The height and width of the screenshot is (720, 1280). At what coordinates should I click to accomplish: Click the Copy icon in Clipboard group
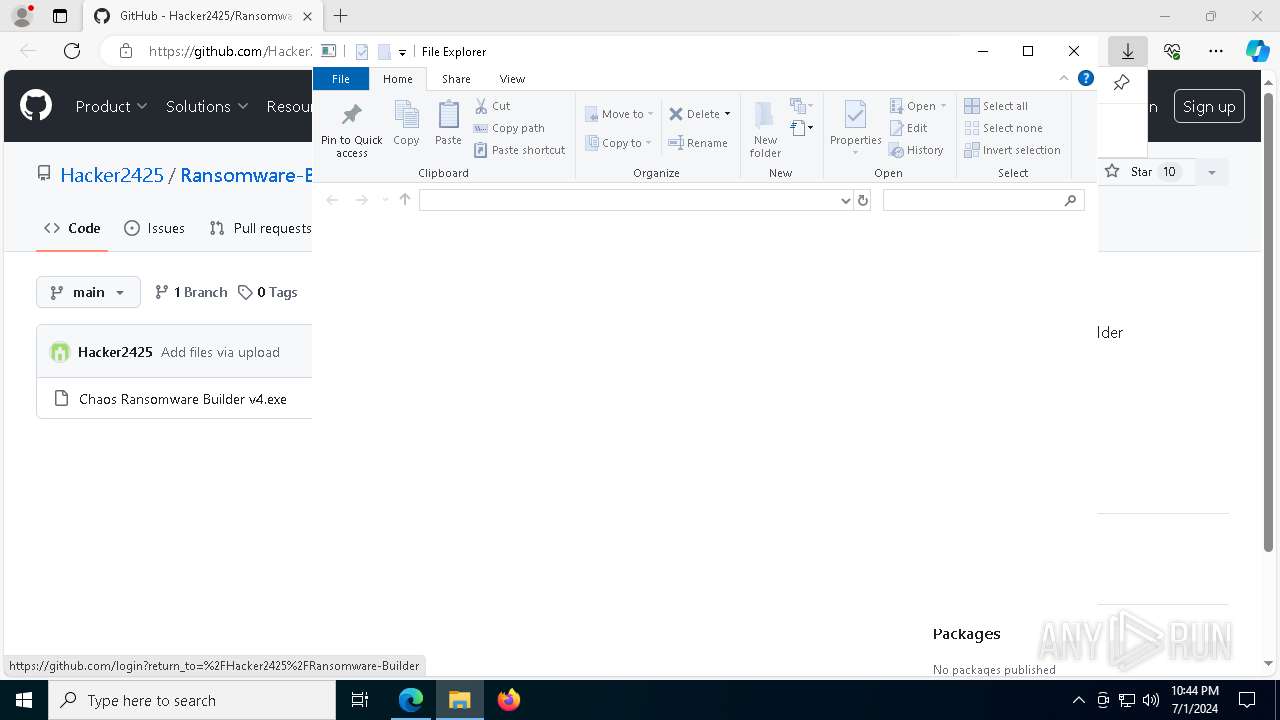406,123
